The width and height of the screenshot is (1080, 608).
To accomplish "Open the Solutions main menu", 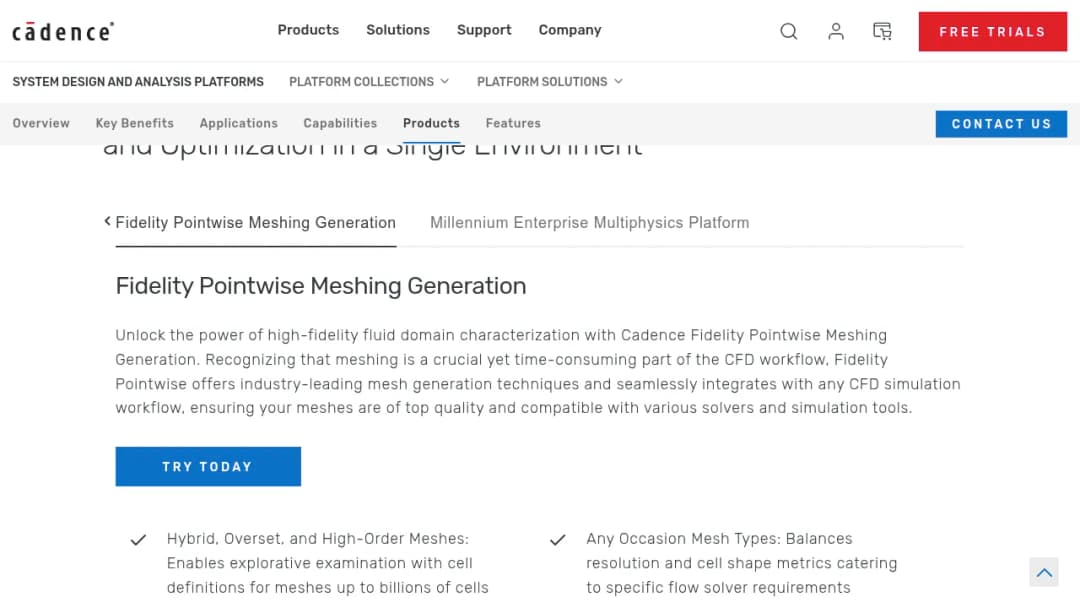I will (398, 30).
